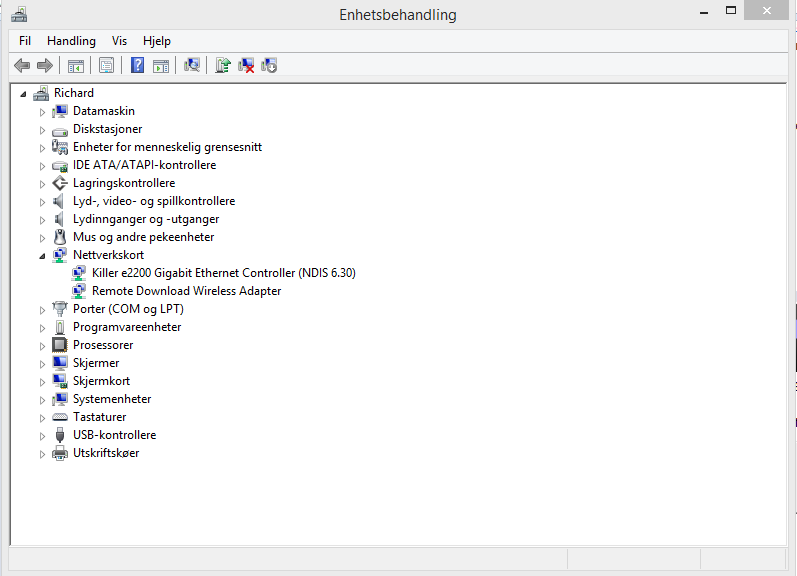Select Remote Download Wireless Adapter text
Image resolution: width=797 pixels, height=576 pixels.
click(187, 291)
